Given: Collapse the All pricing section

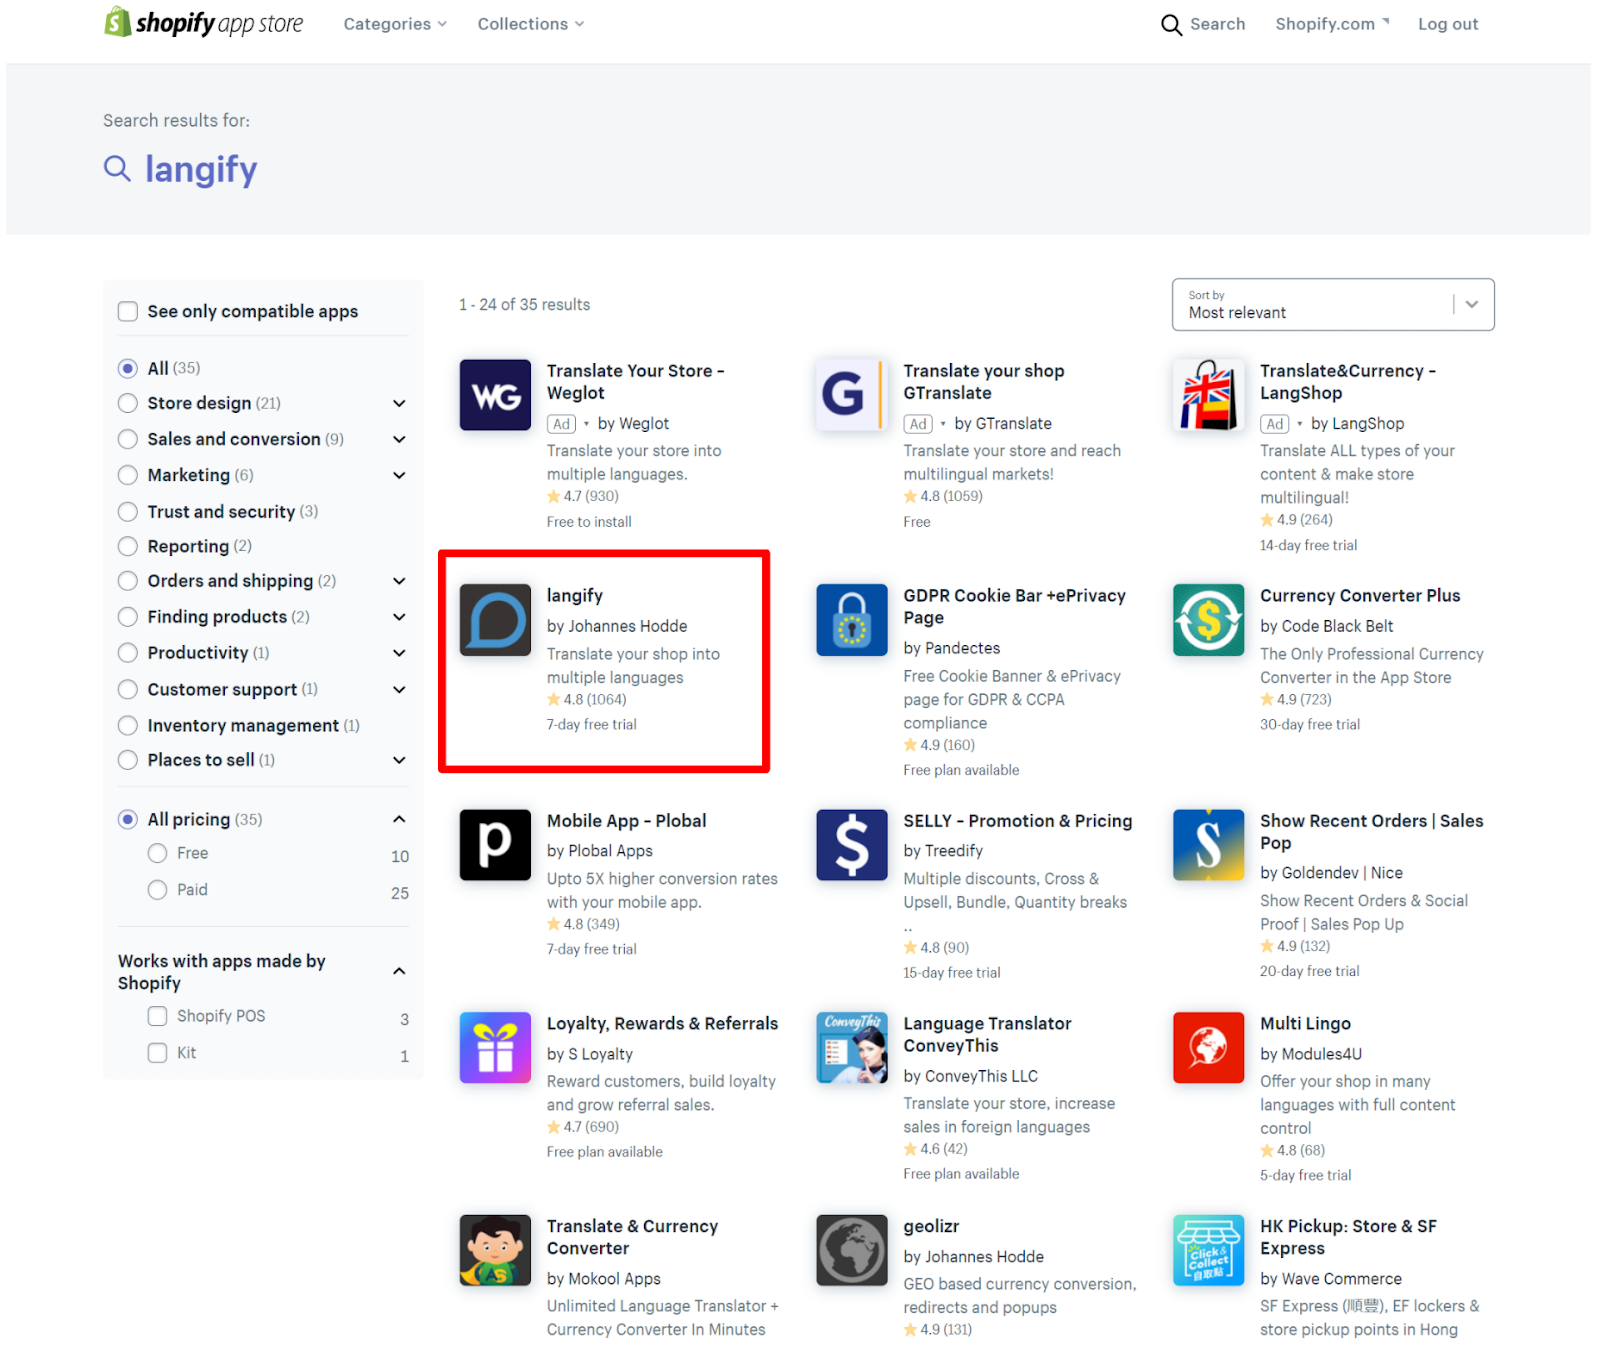Looking at the screenshot, I should (399, 819).
